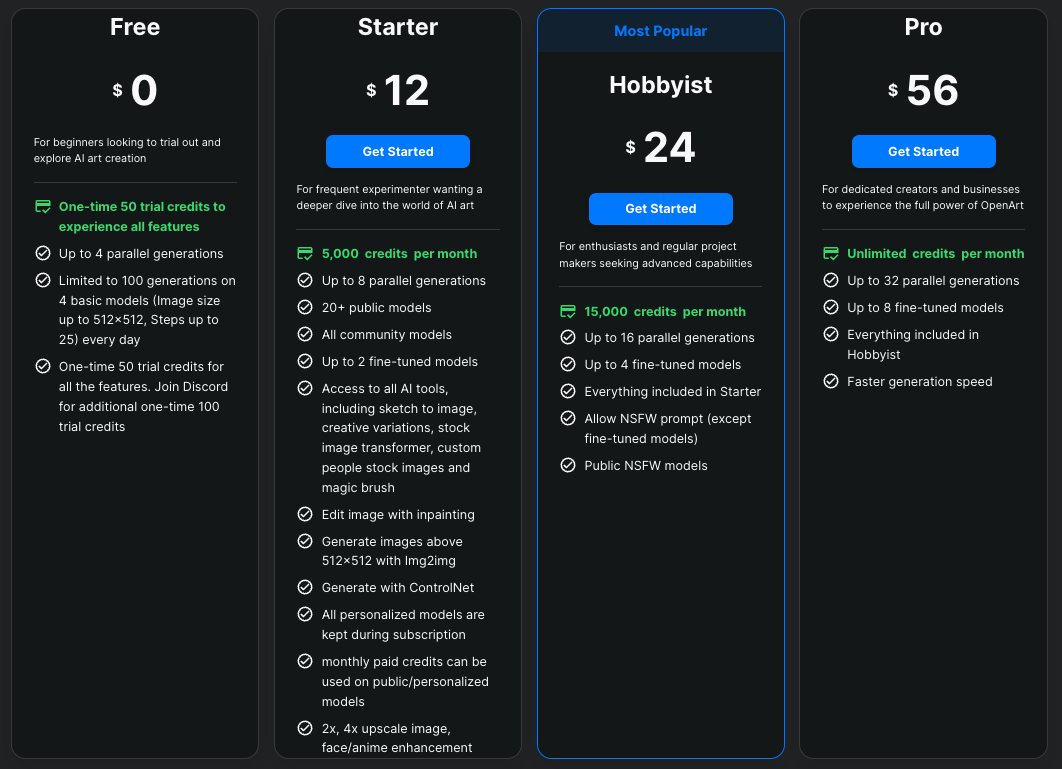Click the 20+ public models feature text
The height and width of the screenshot is (769, 1062).
pyautogui.click(x=376, y=308)
